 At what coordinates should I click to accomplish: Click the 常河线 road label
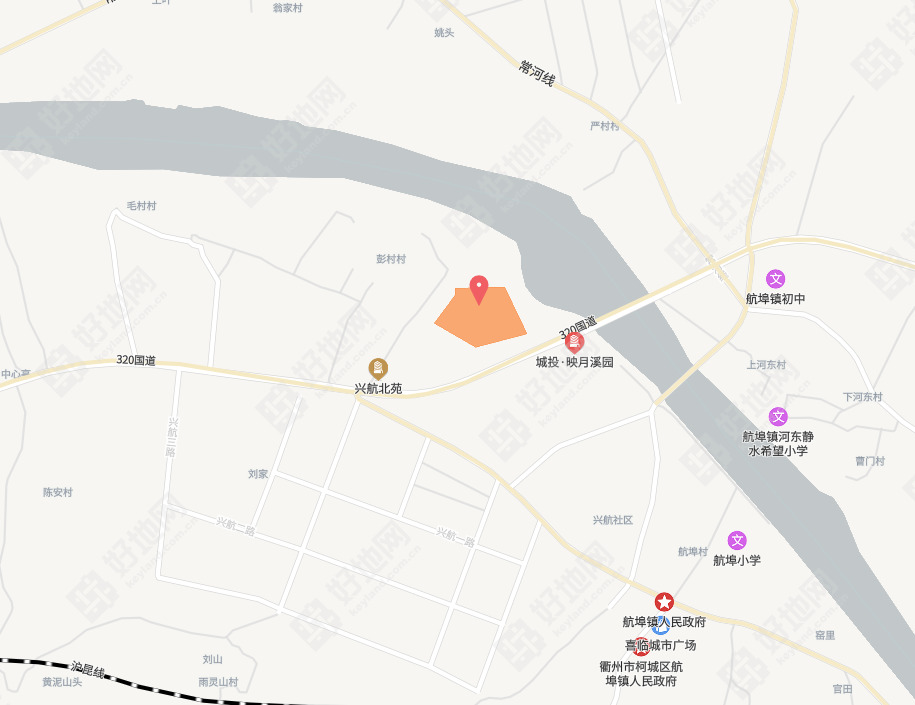[537, 73]
